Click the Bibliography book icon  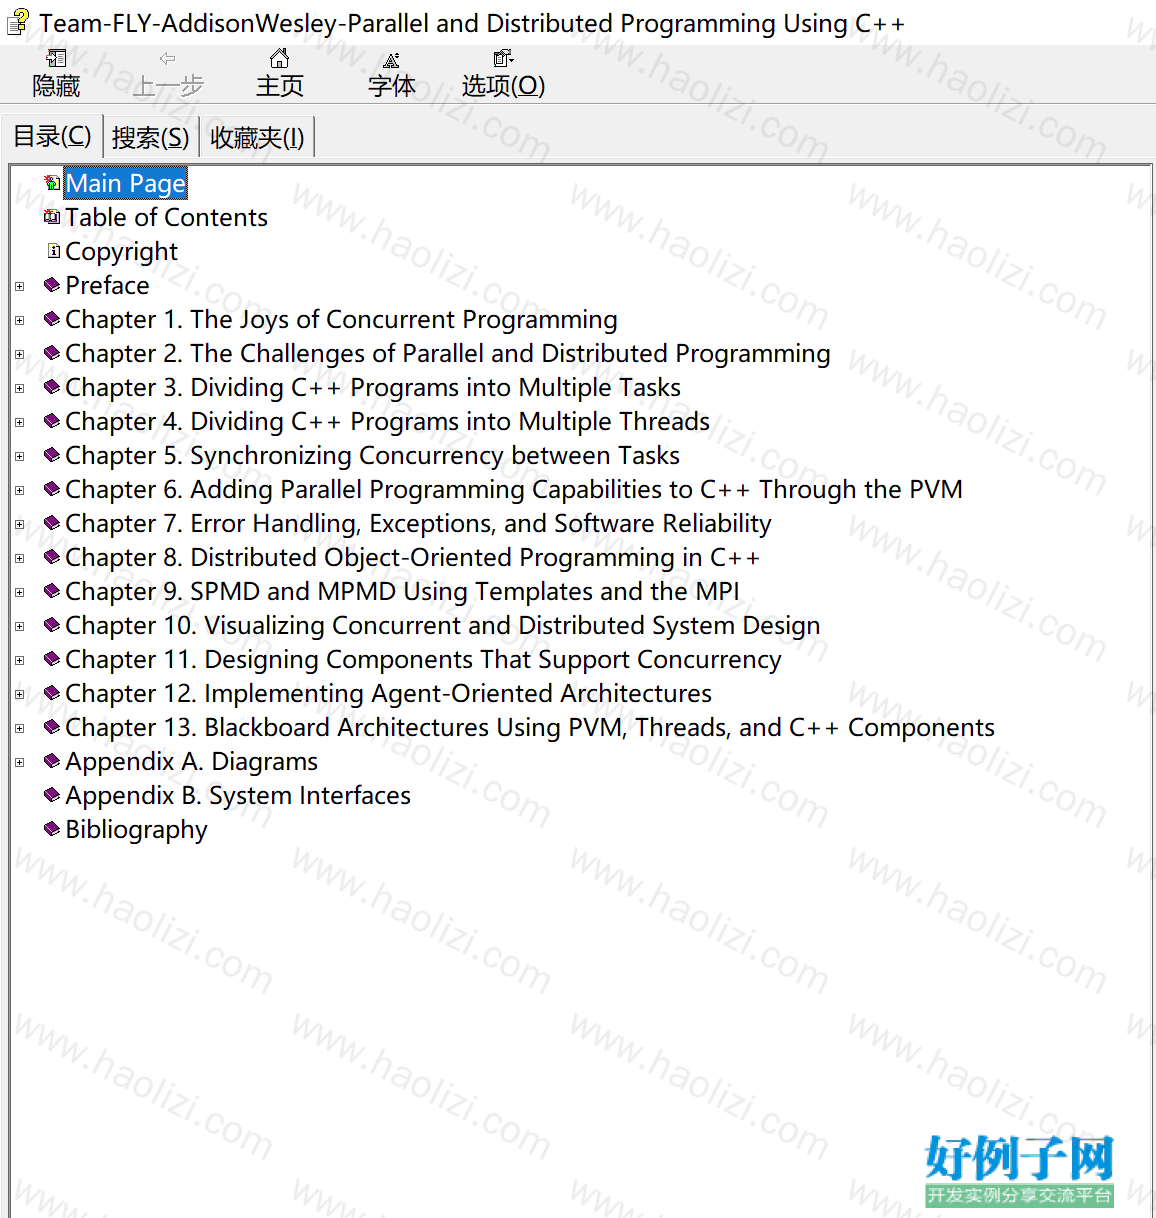[53, 829]
